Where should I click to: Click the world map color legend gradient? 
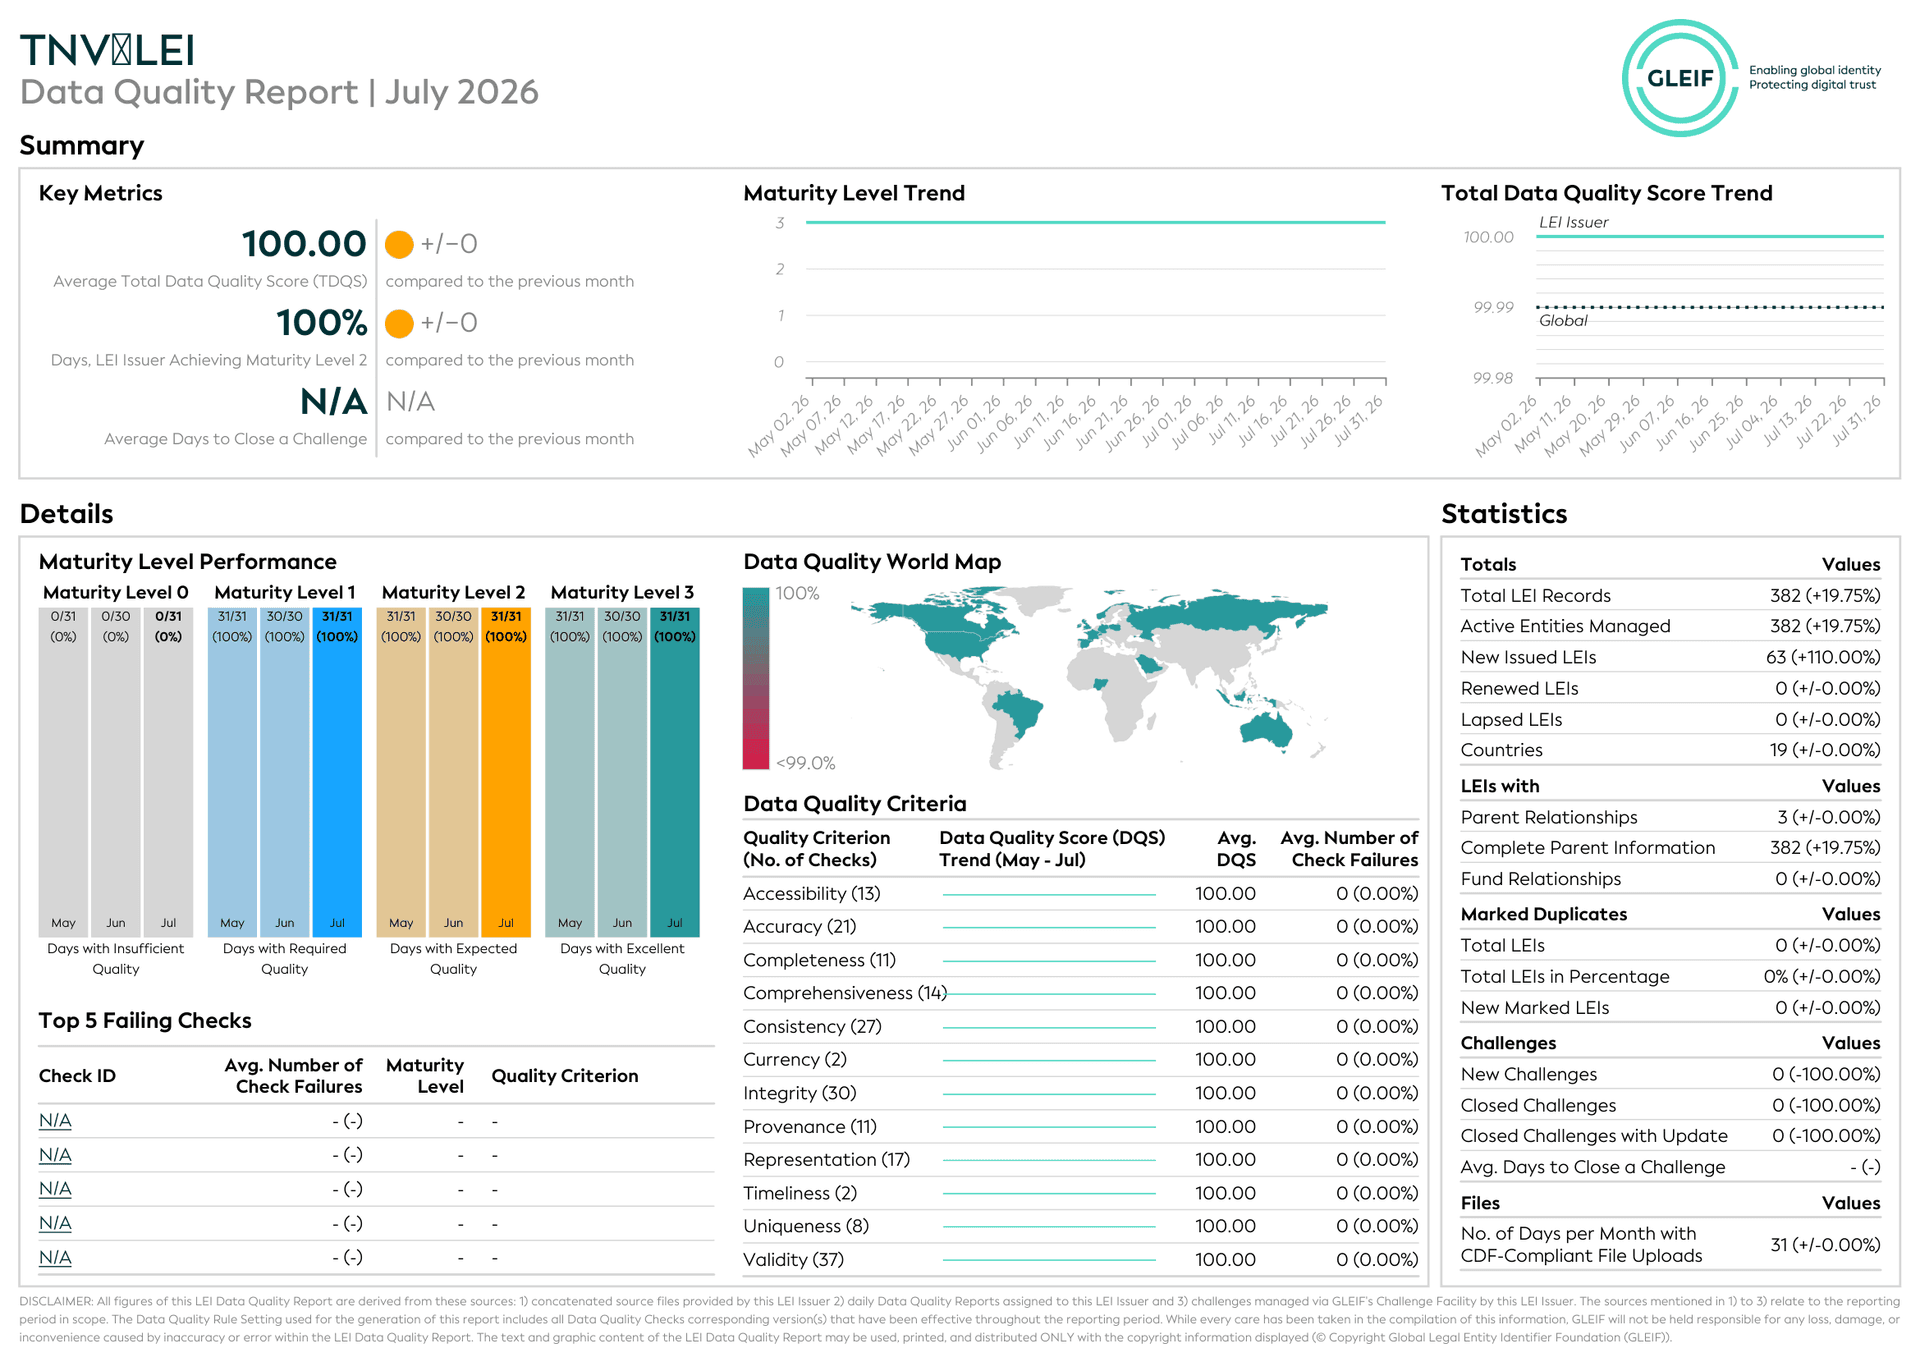click(756, 678)
